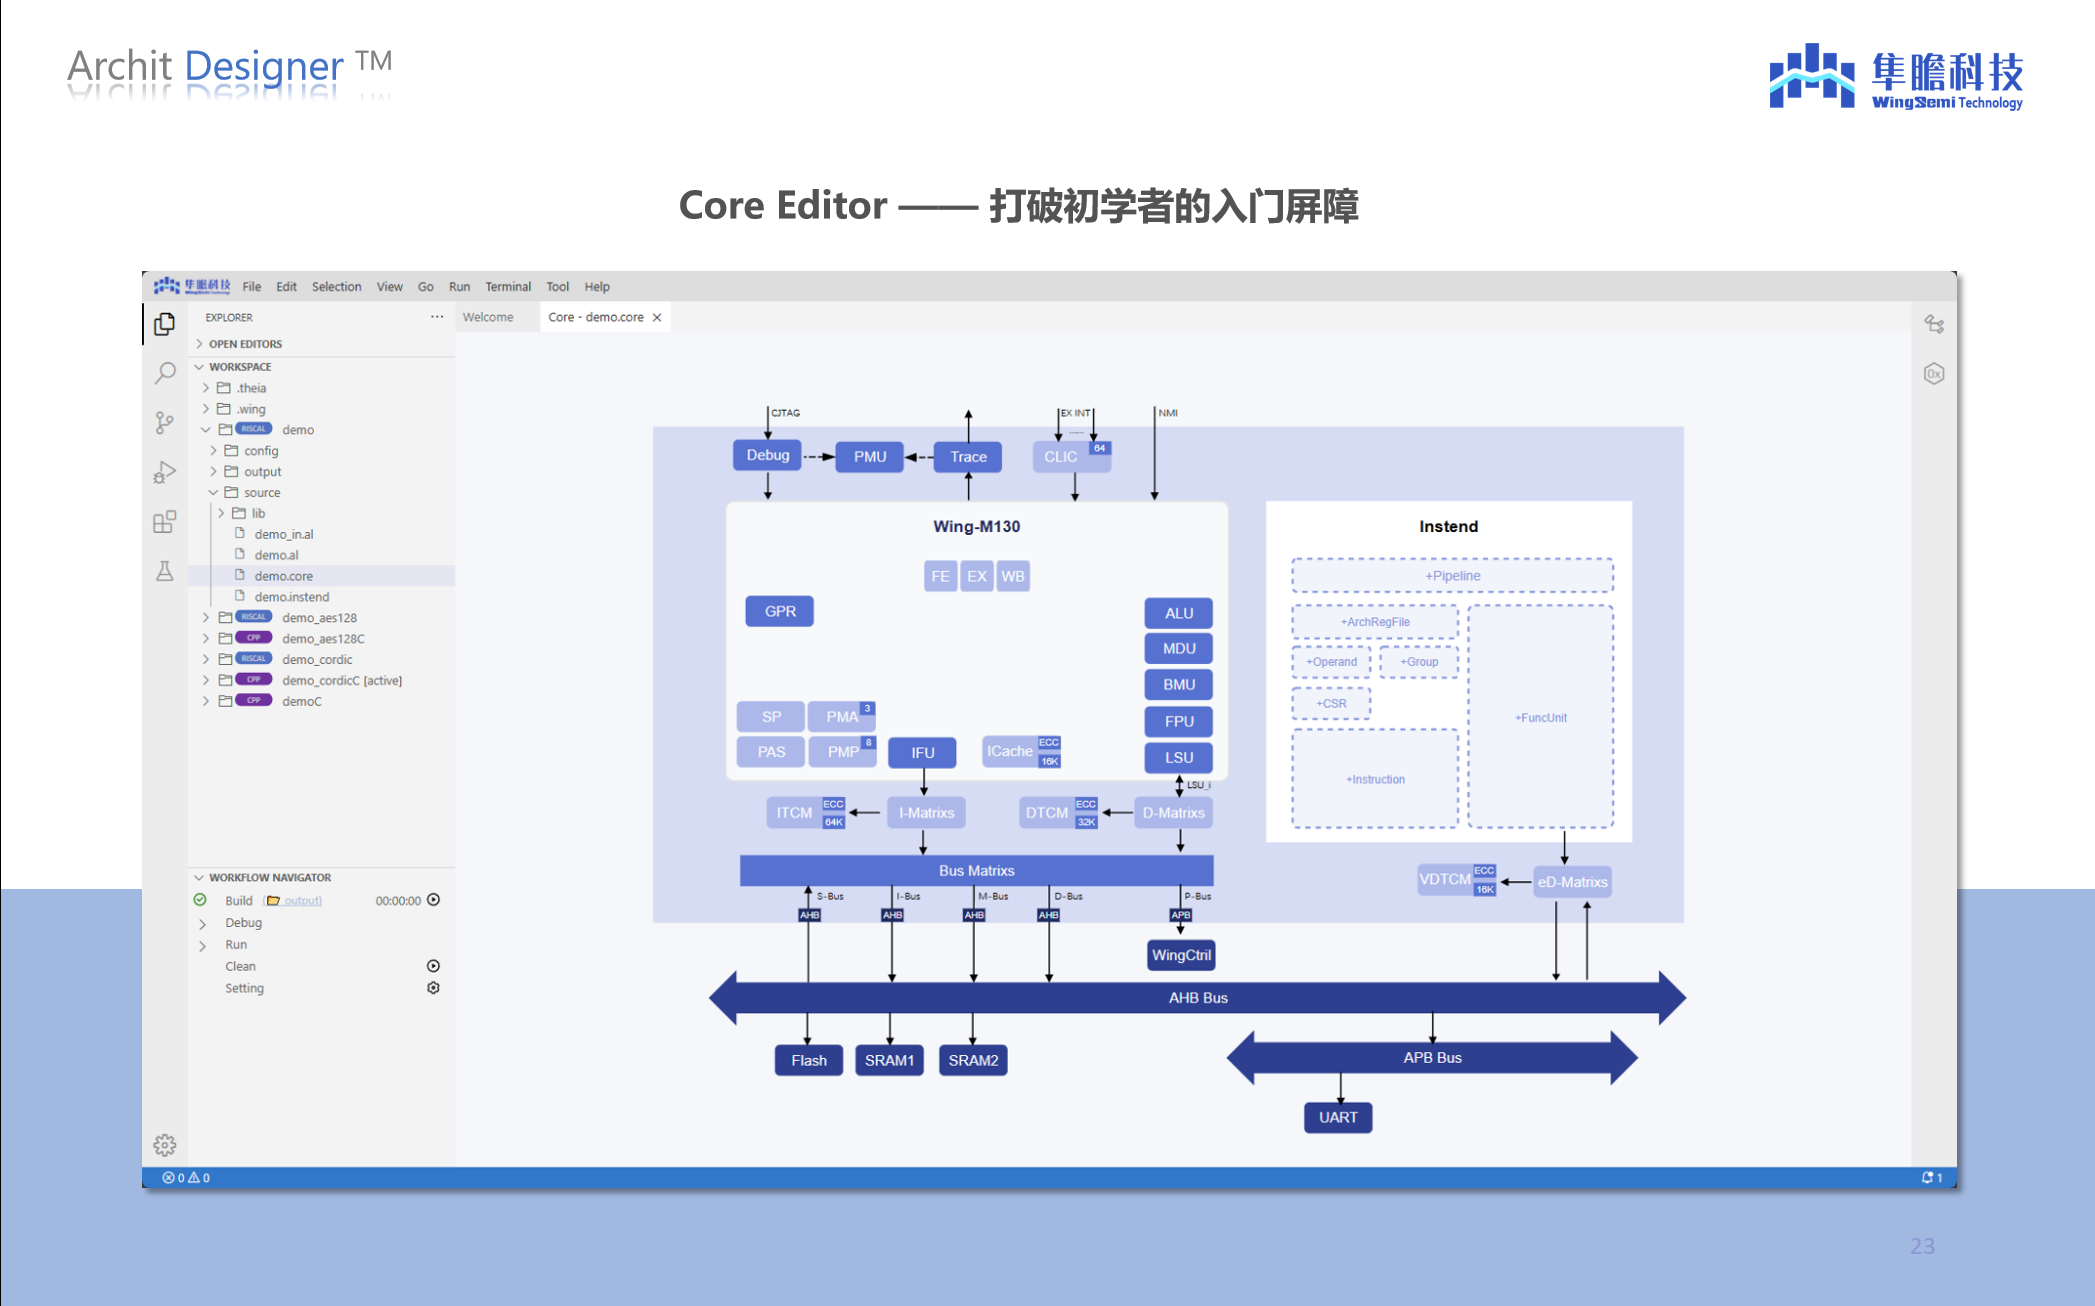Click the +CSR placeholder

(1331, 703)
